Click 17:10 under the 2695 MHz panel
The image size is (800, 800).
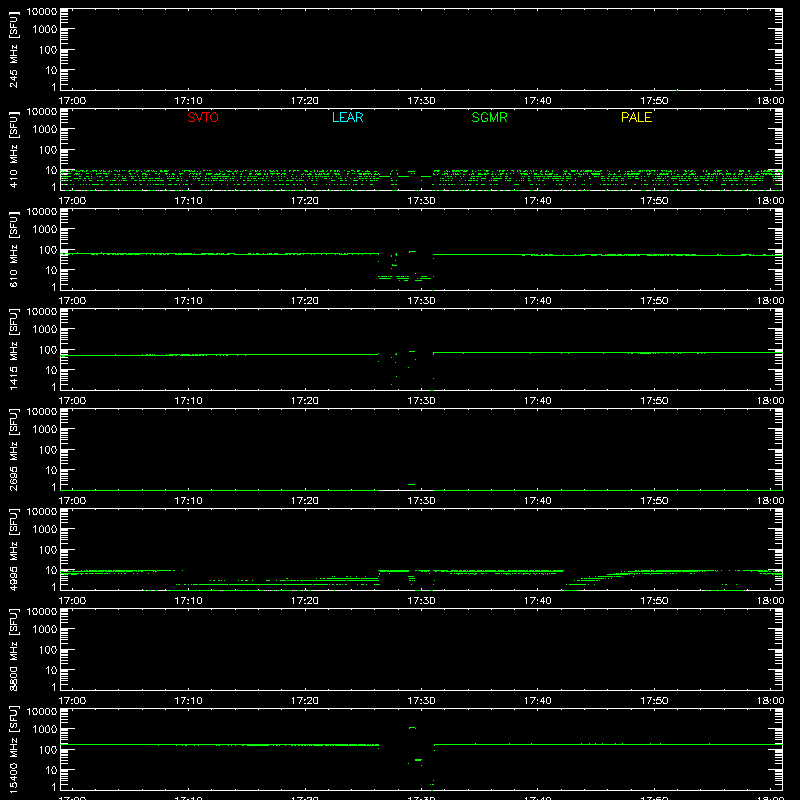click(188, 501)
